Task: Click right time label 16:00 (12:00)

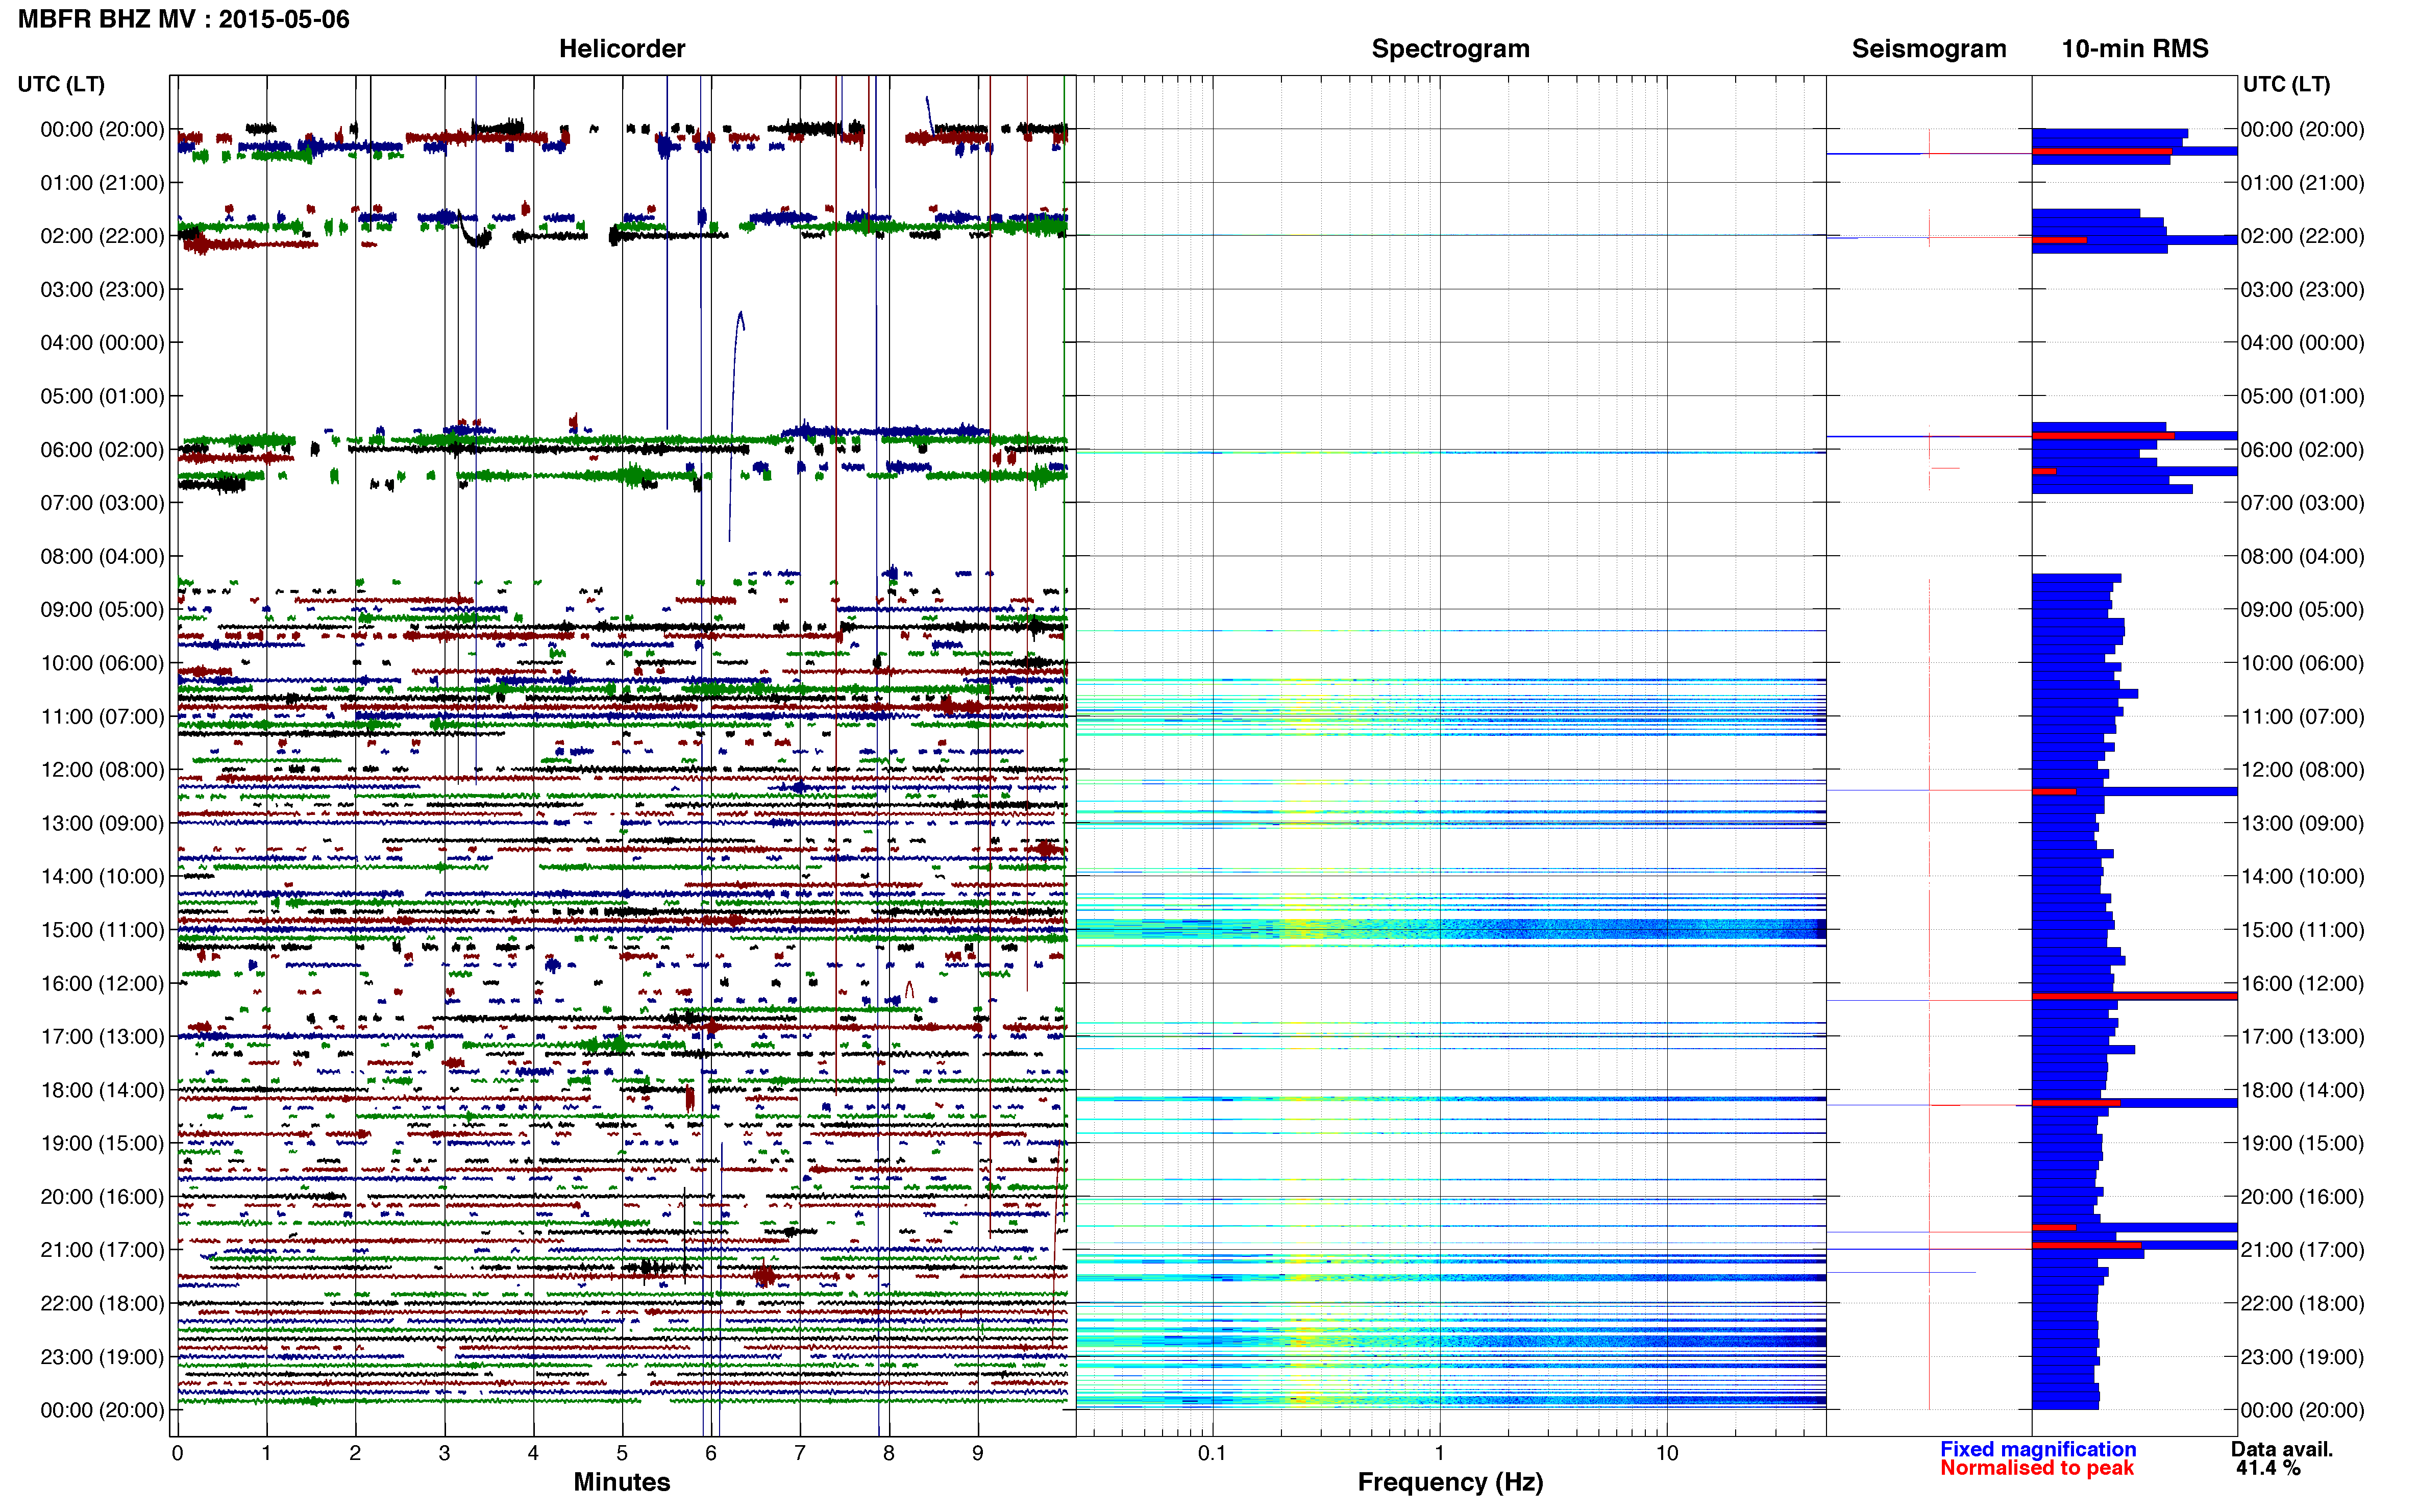Action: [2302, 983]
